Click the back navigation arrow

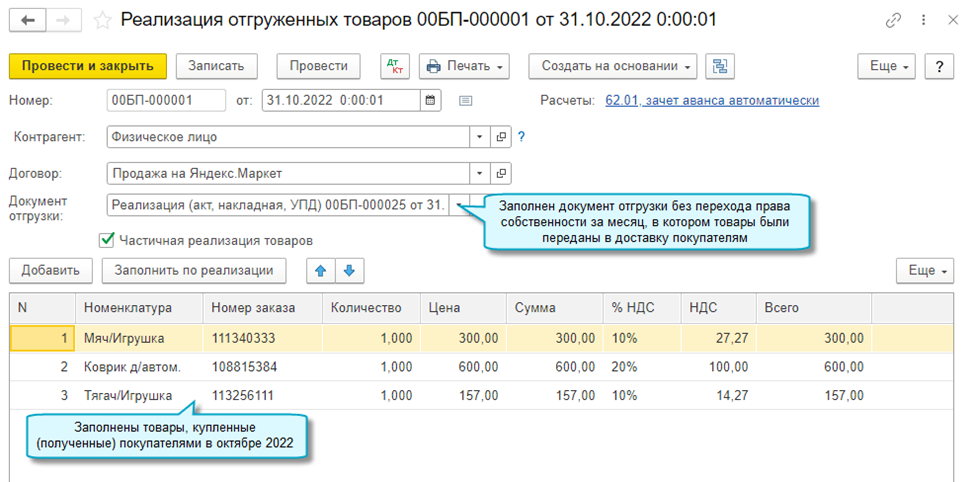coord(26,20)
